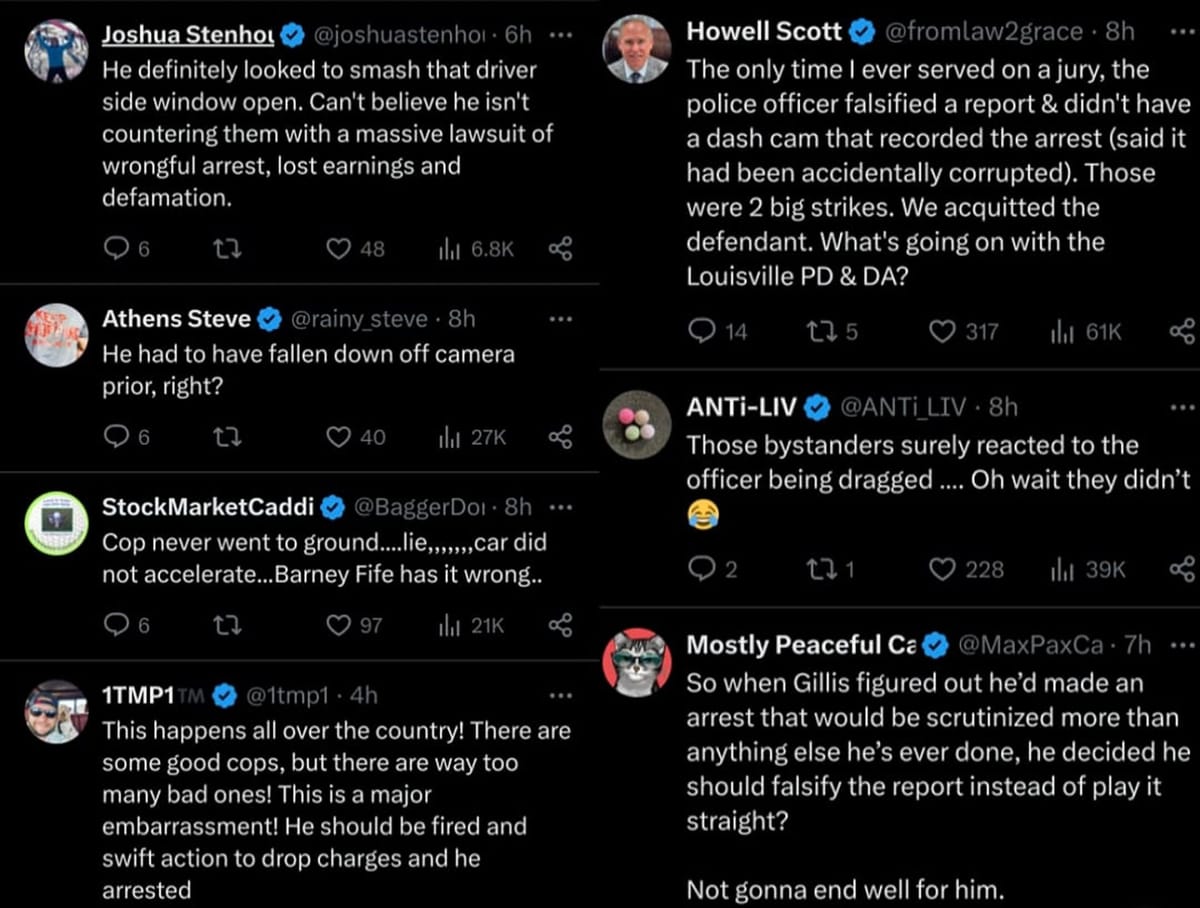The height and width of the screenshot is (908, 1200).
Task: Open Howell Scott's profile name link
Action: coord(764,31)
